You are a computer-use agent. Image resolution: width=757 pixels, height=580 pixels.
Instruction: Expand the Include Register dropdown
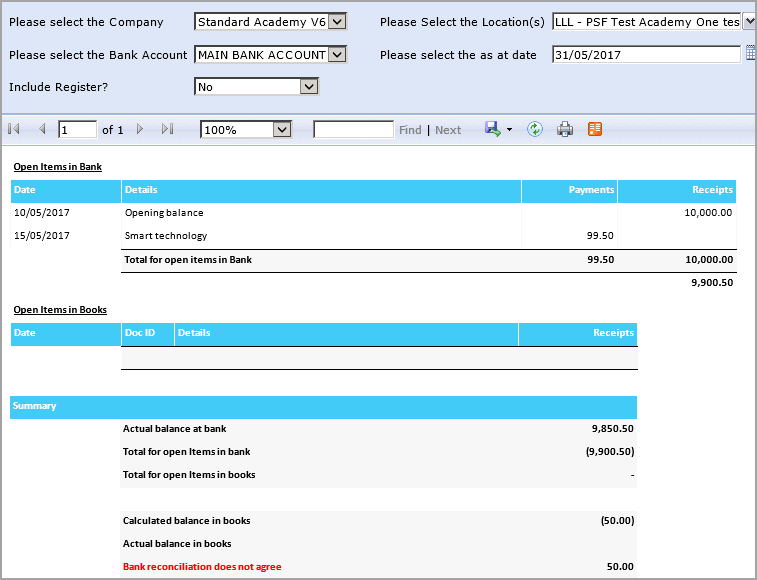309,87
